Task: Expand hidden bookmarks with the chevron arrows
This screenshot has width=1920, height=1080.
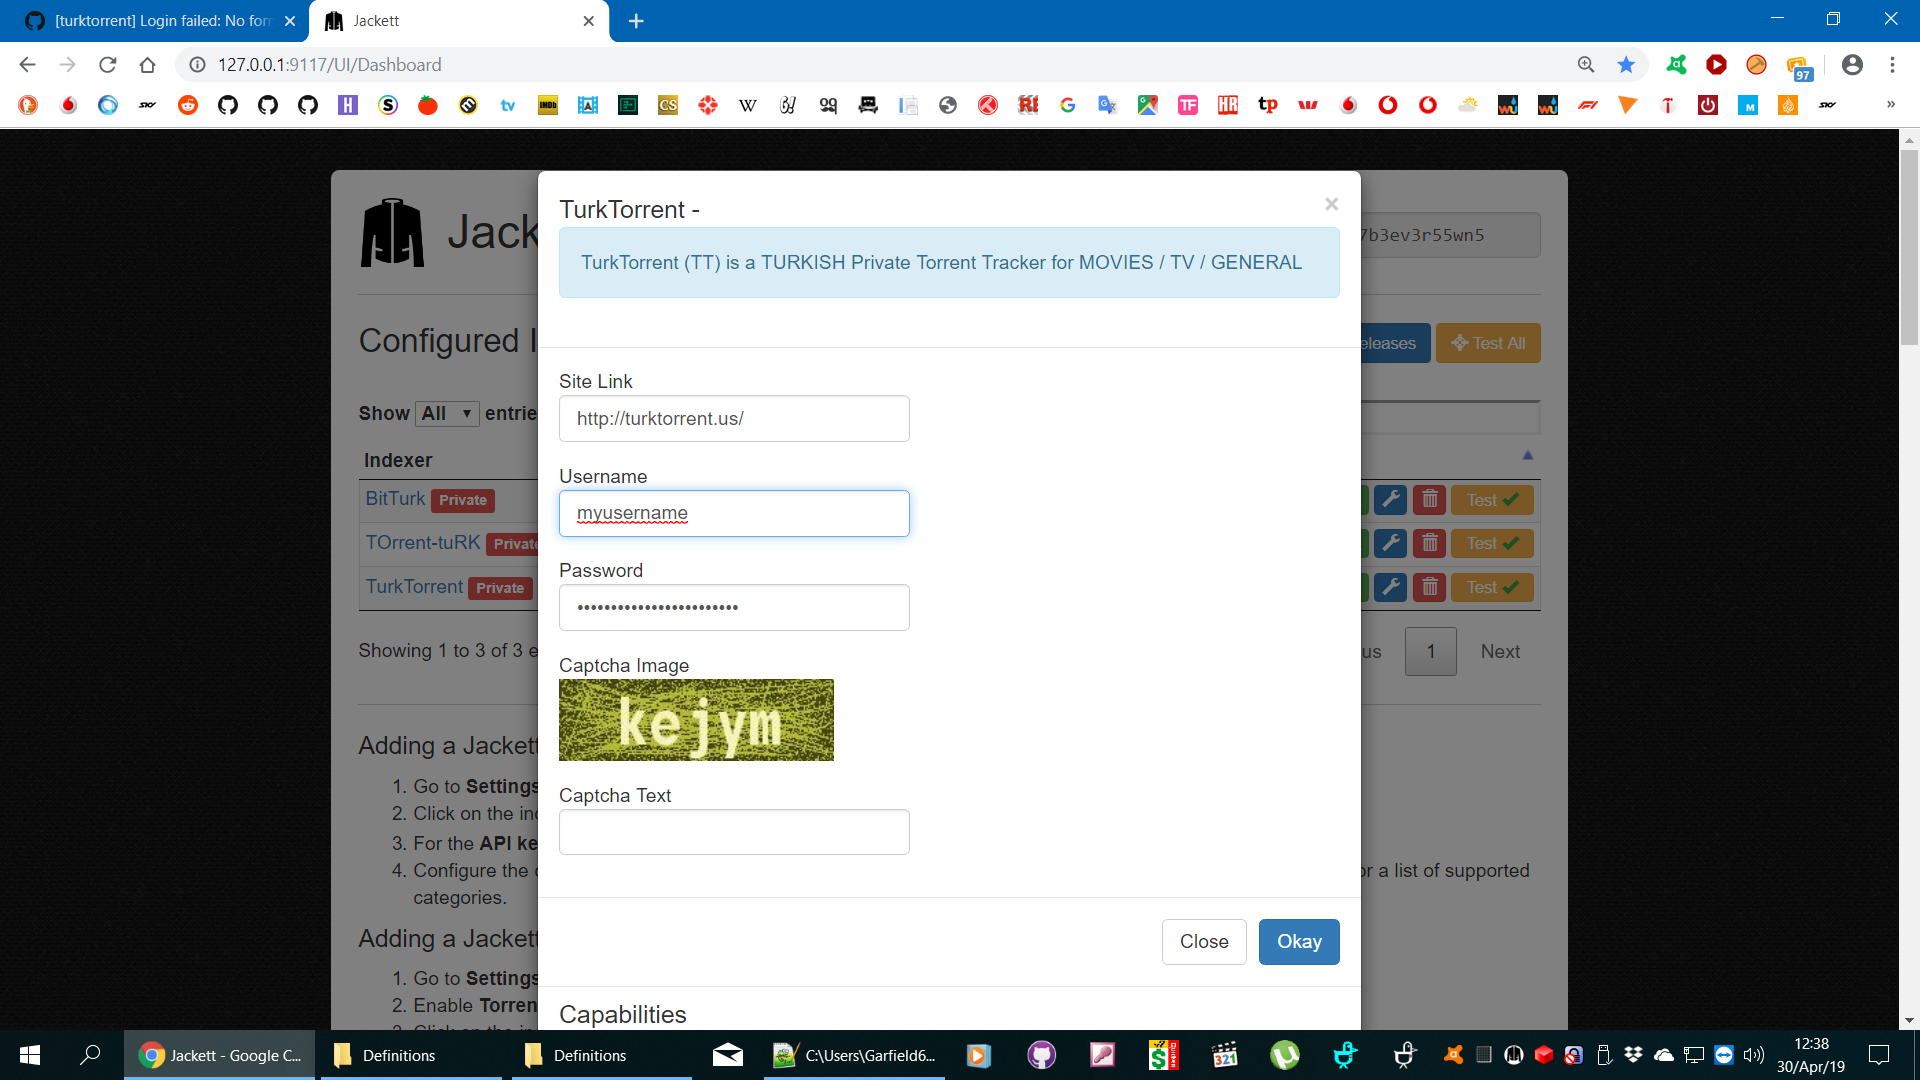Action: pyautogui.click(x=1893, y=104)
